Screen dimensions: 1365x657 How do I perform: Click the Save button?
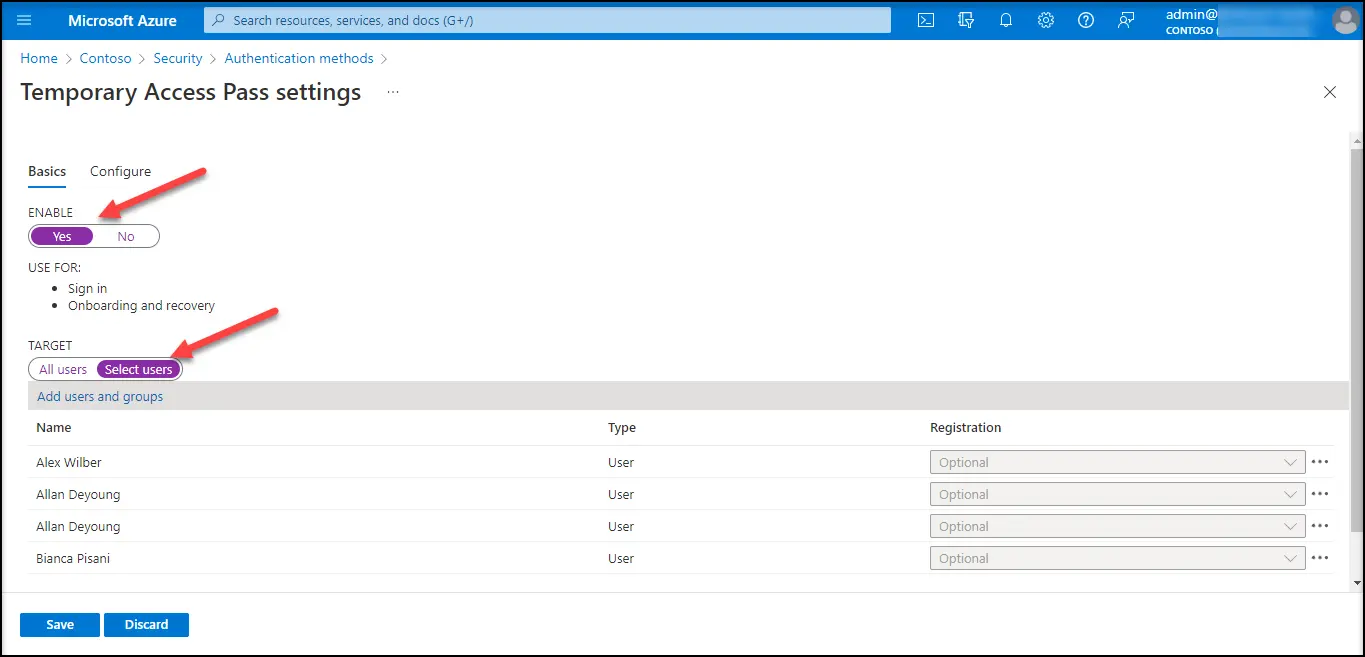60,624
